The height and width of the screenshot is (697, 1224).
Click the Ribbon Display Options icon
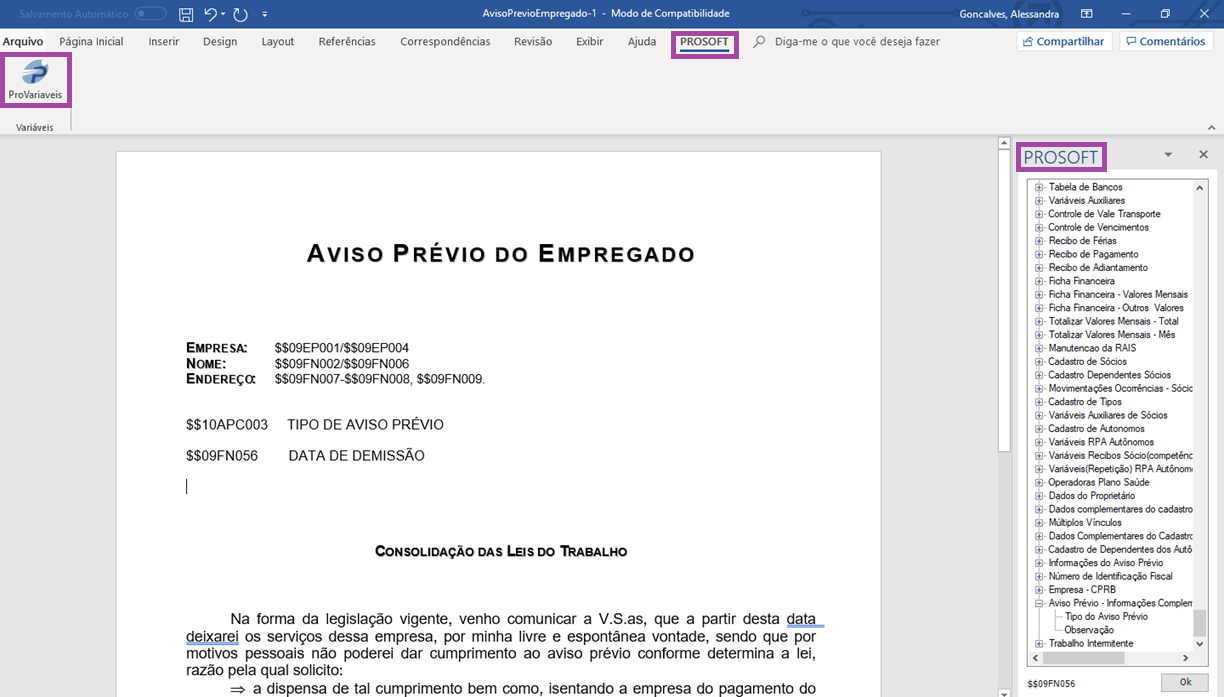[1086, 14]
